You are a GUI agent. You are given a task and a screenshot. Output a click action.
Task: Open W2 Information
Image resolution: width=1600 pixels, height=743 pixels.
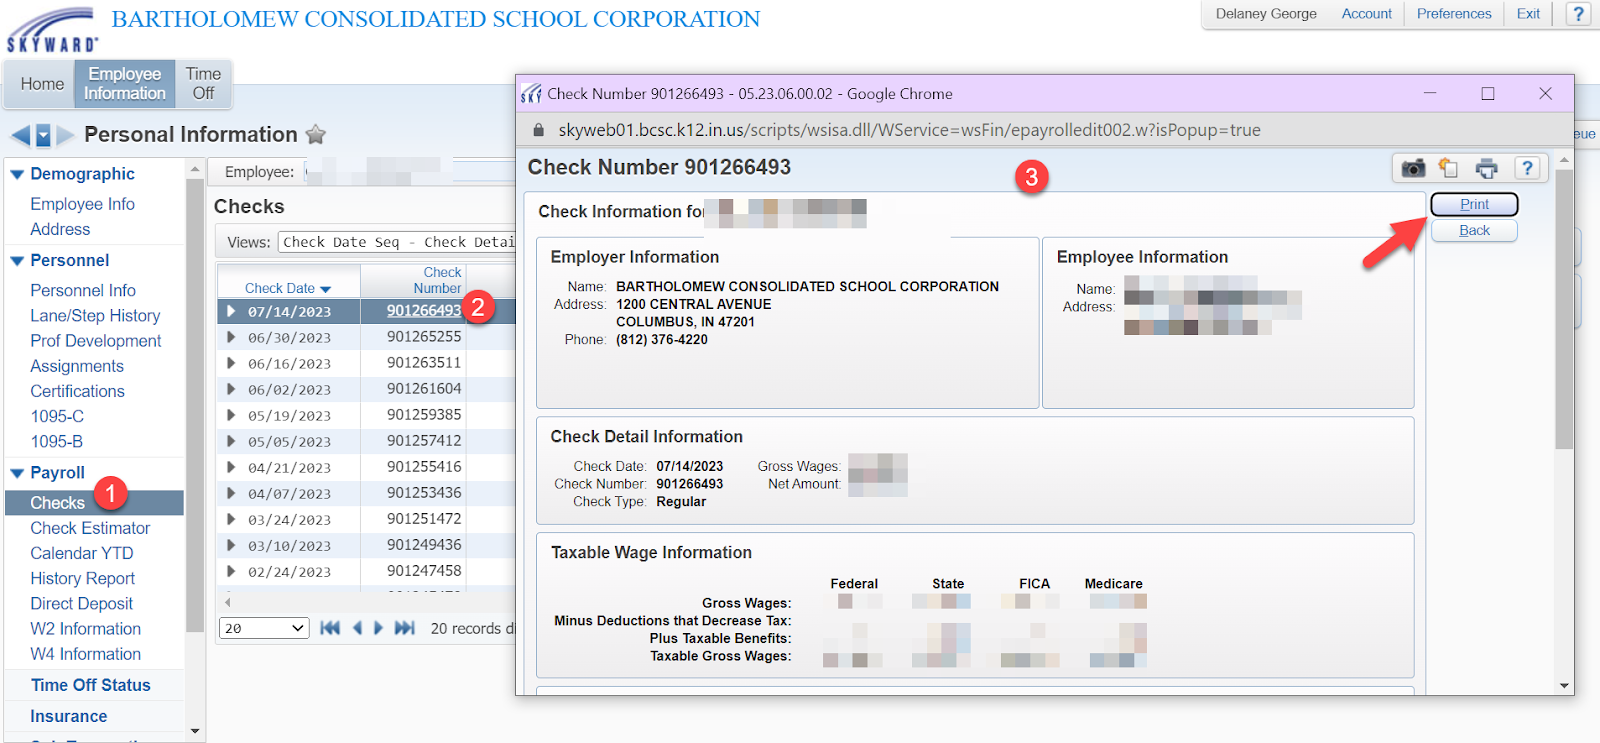click(x=85, y=629)
